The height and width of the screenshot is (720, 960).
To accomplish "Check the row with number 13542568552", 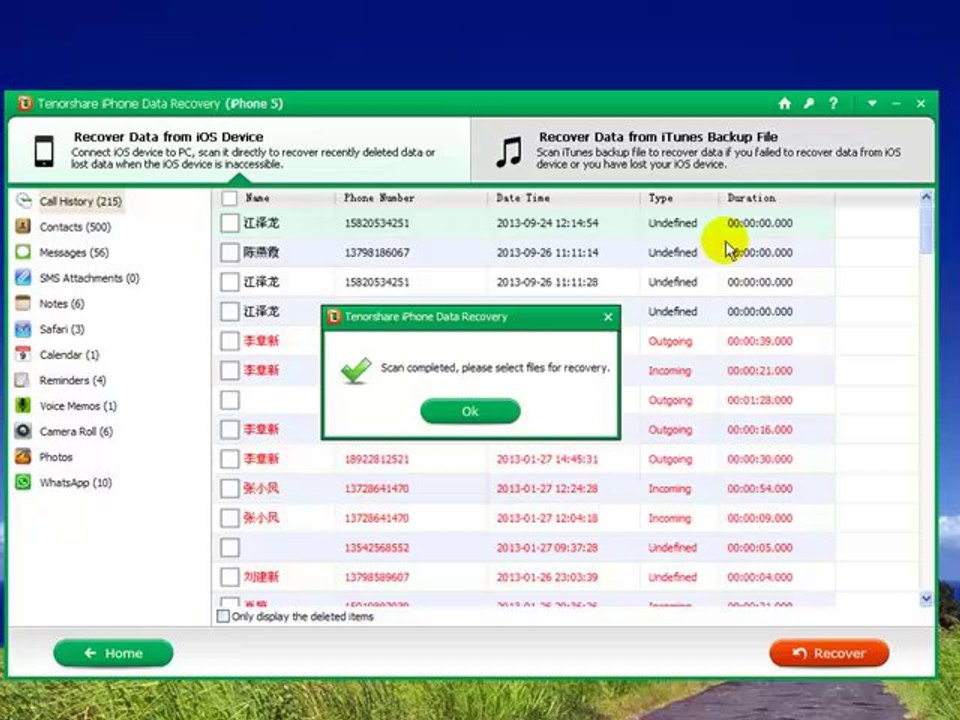I will point(230,547).
